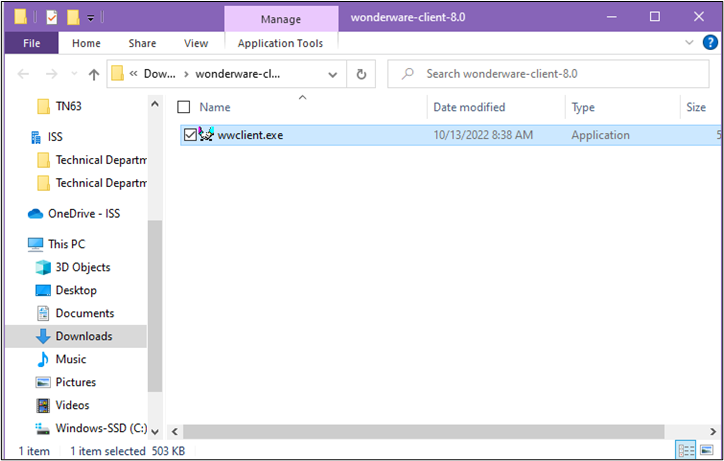This screenshot has width=724, height=461.
Task: Go back with the Back arrow
Action: point(23,74)
